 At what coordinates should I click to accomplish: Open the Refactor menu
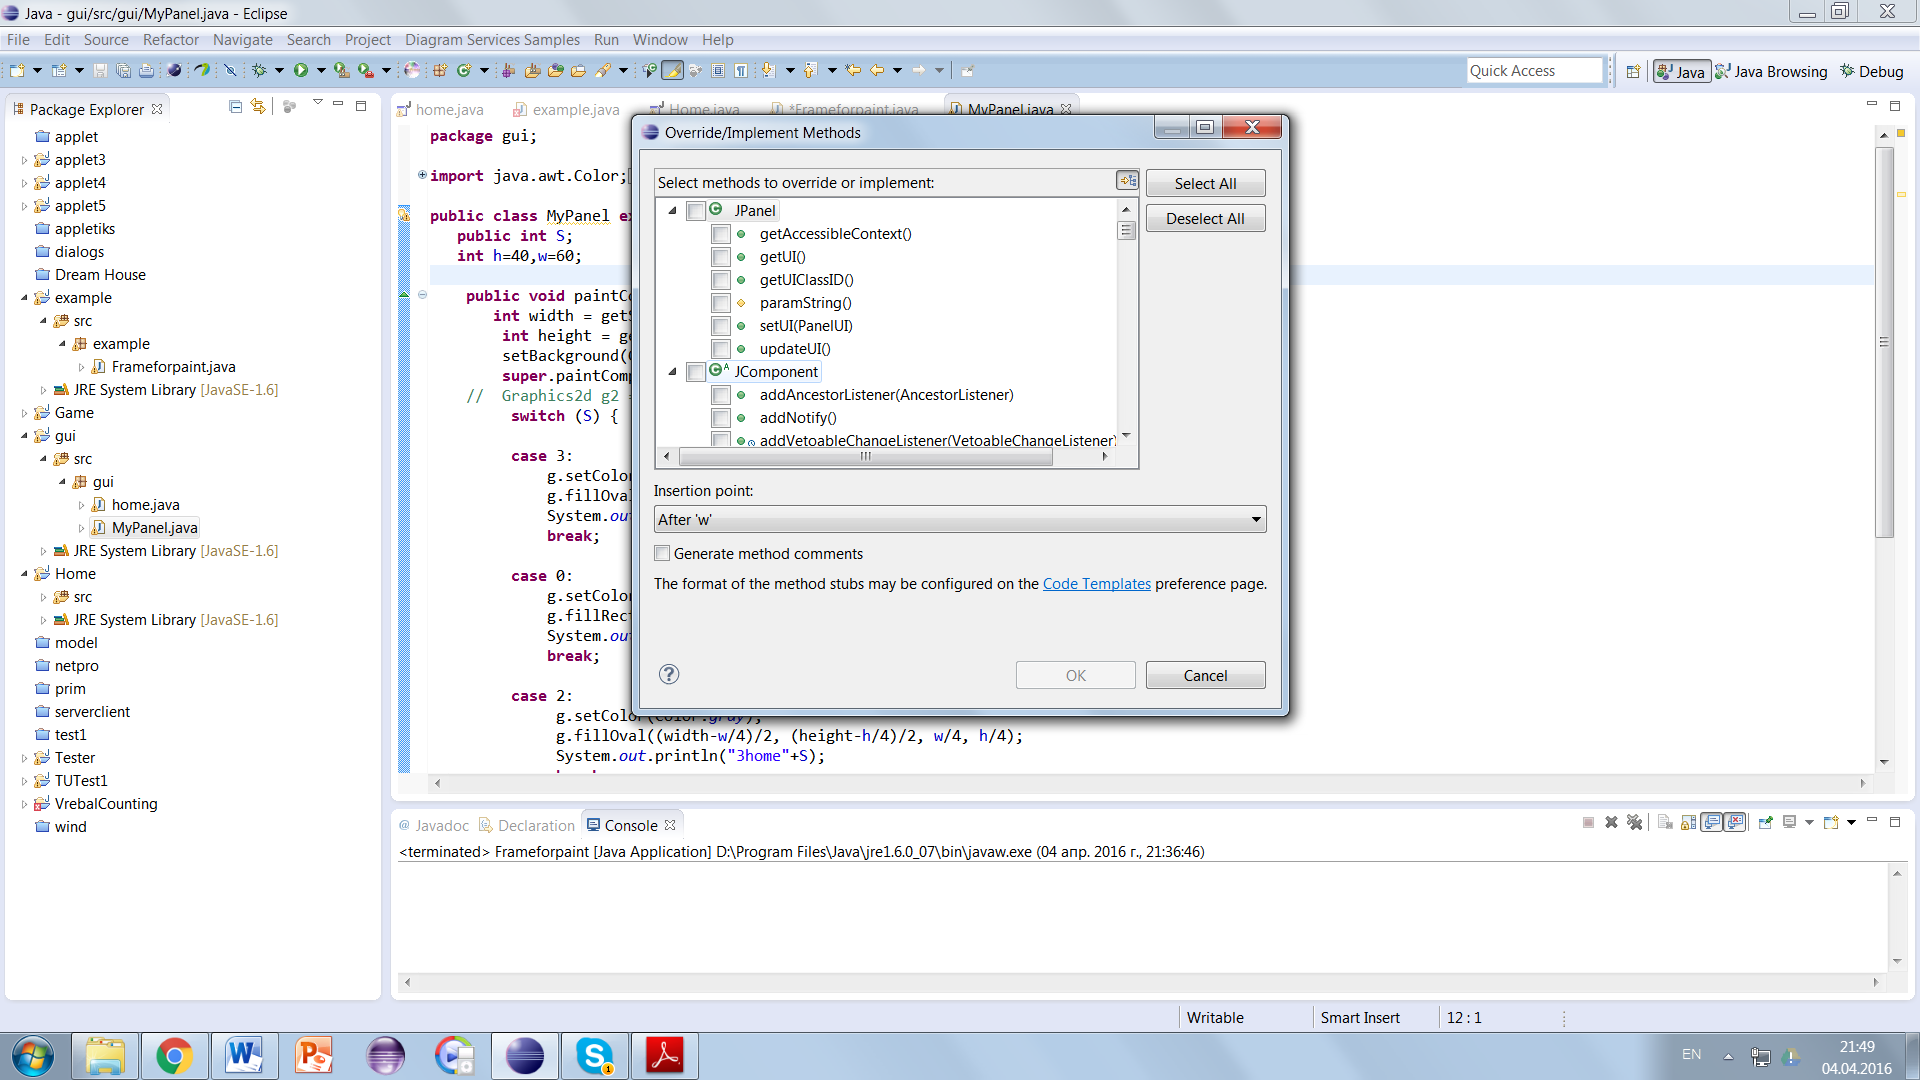171,40
